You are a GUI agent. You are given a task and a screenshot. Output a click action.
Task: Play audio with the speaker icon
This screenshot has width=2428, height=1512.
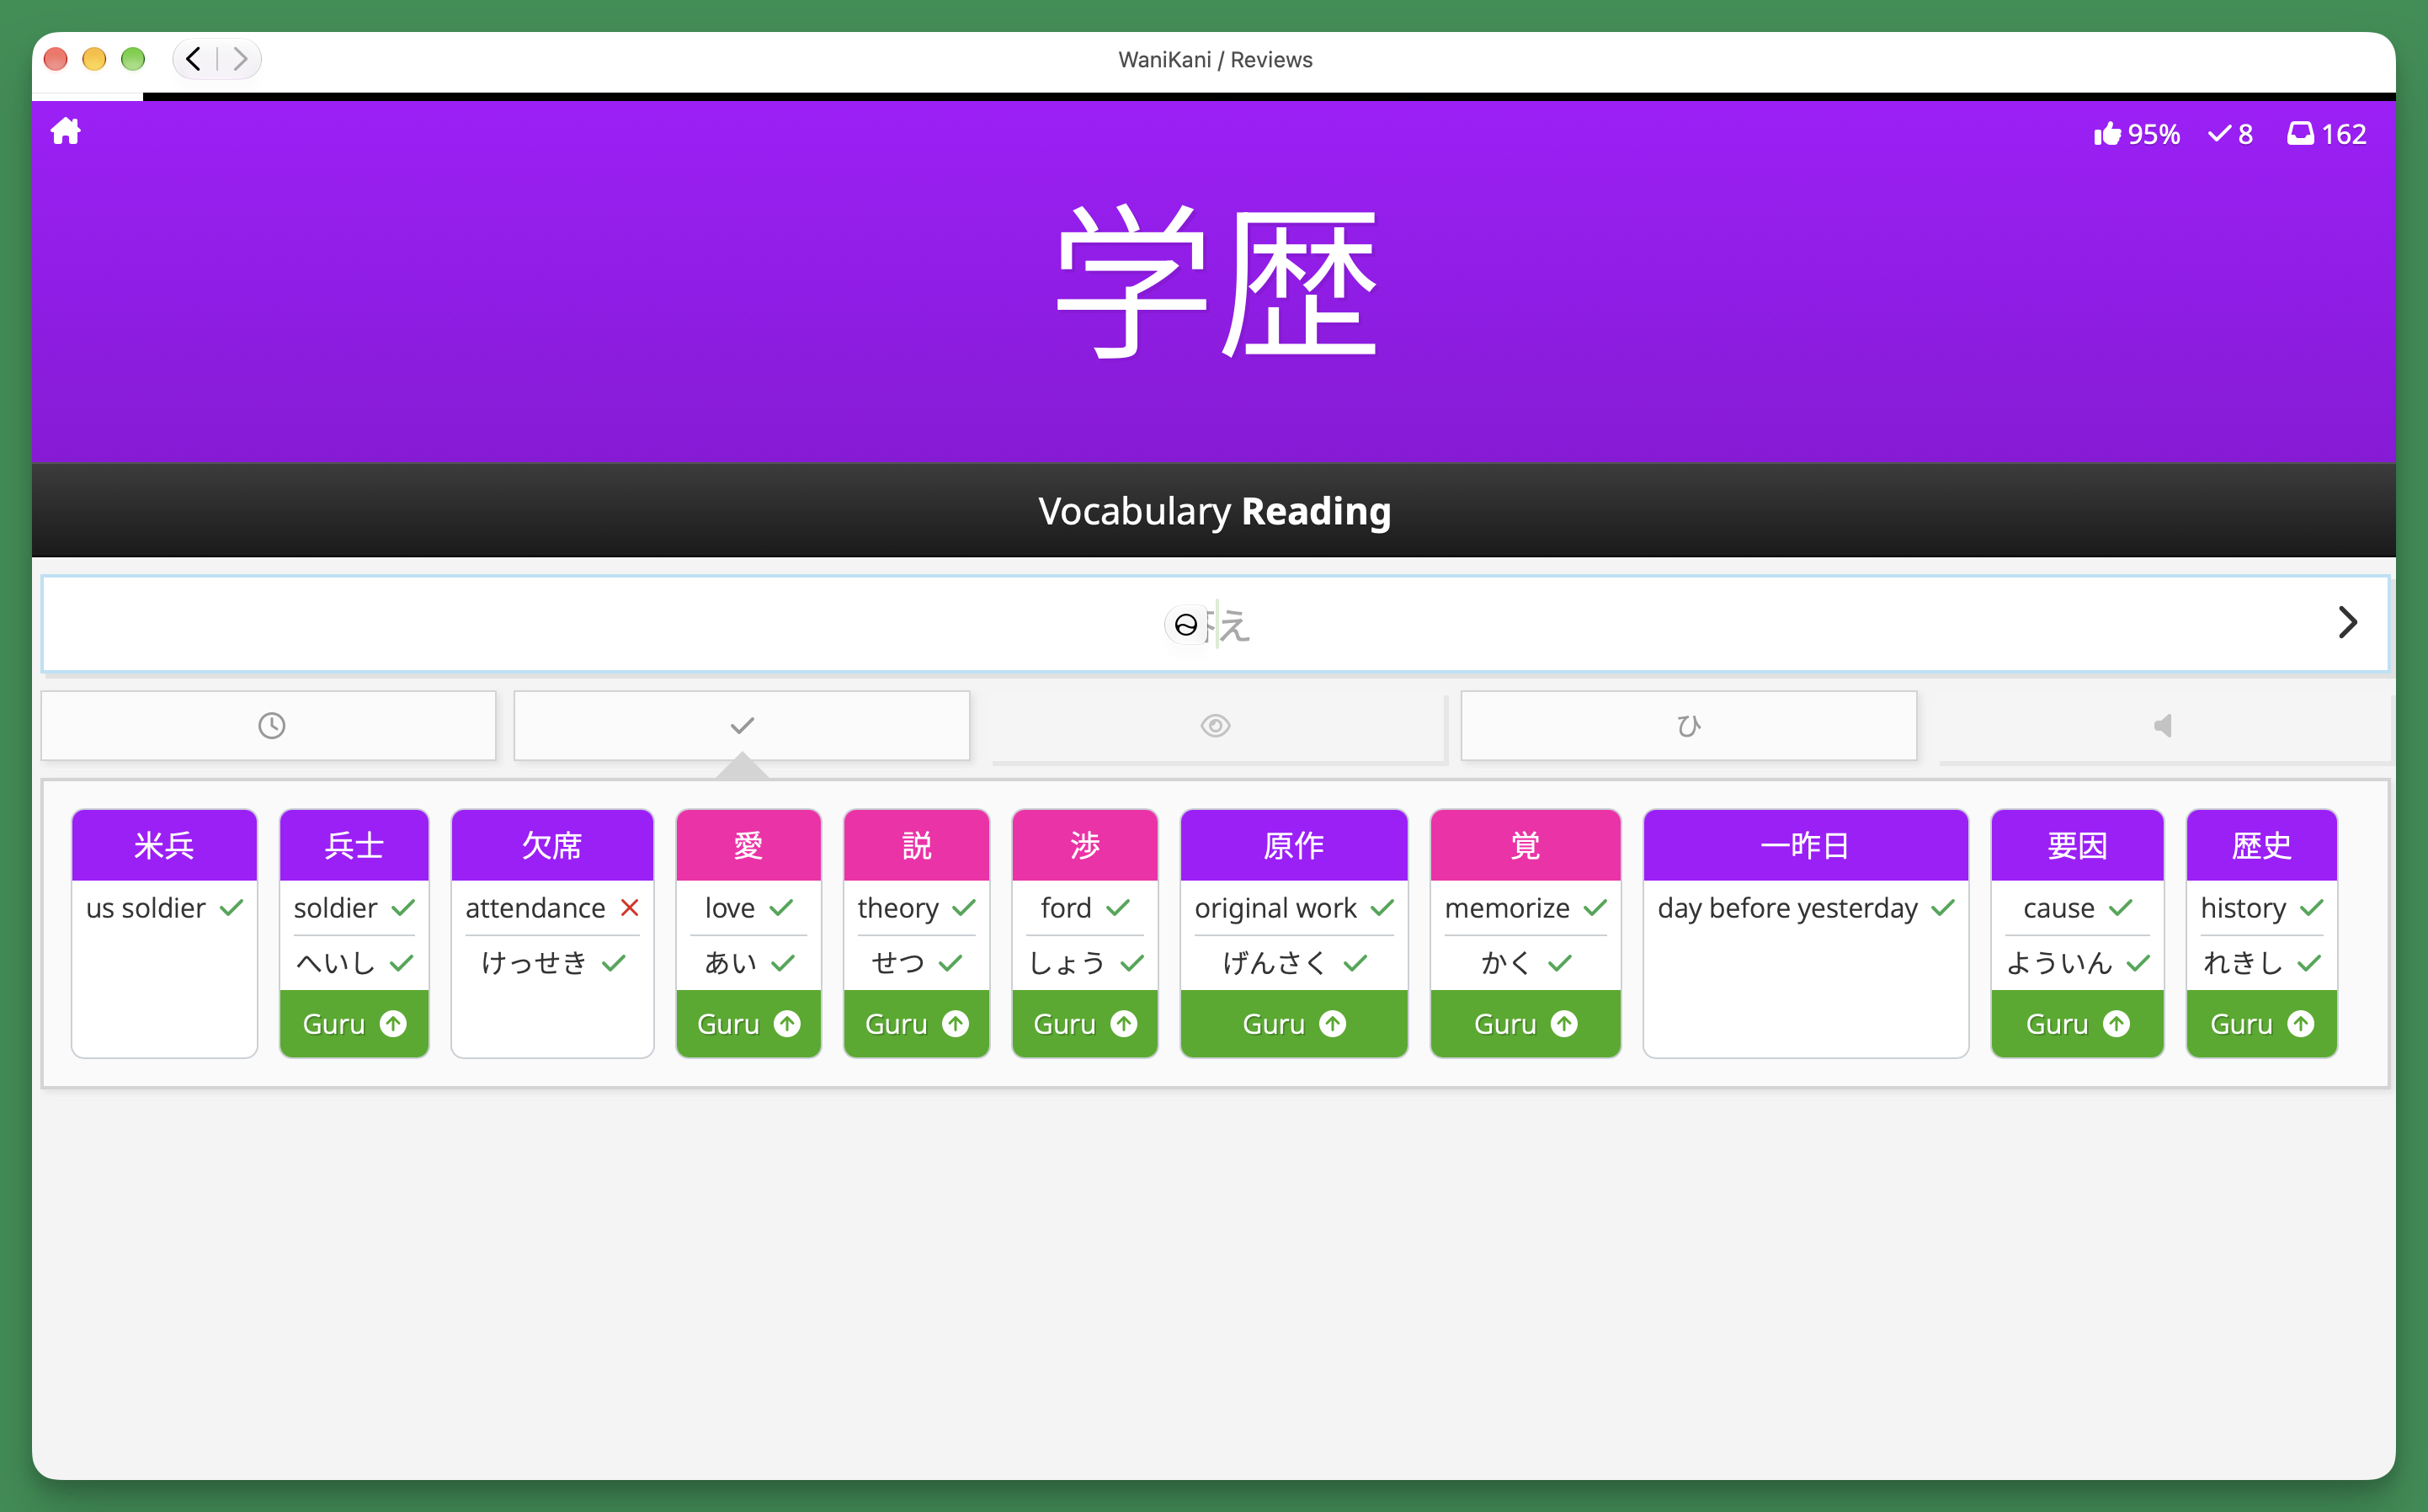[x=2162, y=725]
